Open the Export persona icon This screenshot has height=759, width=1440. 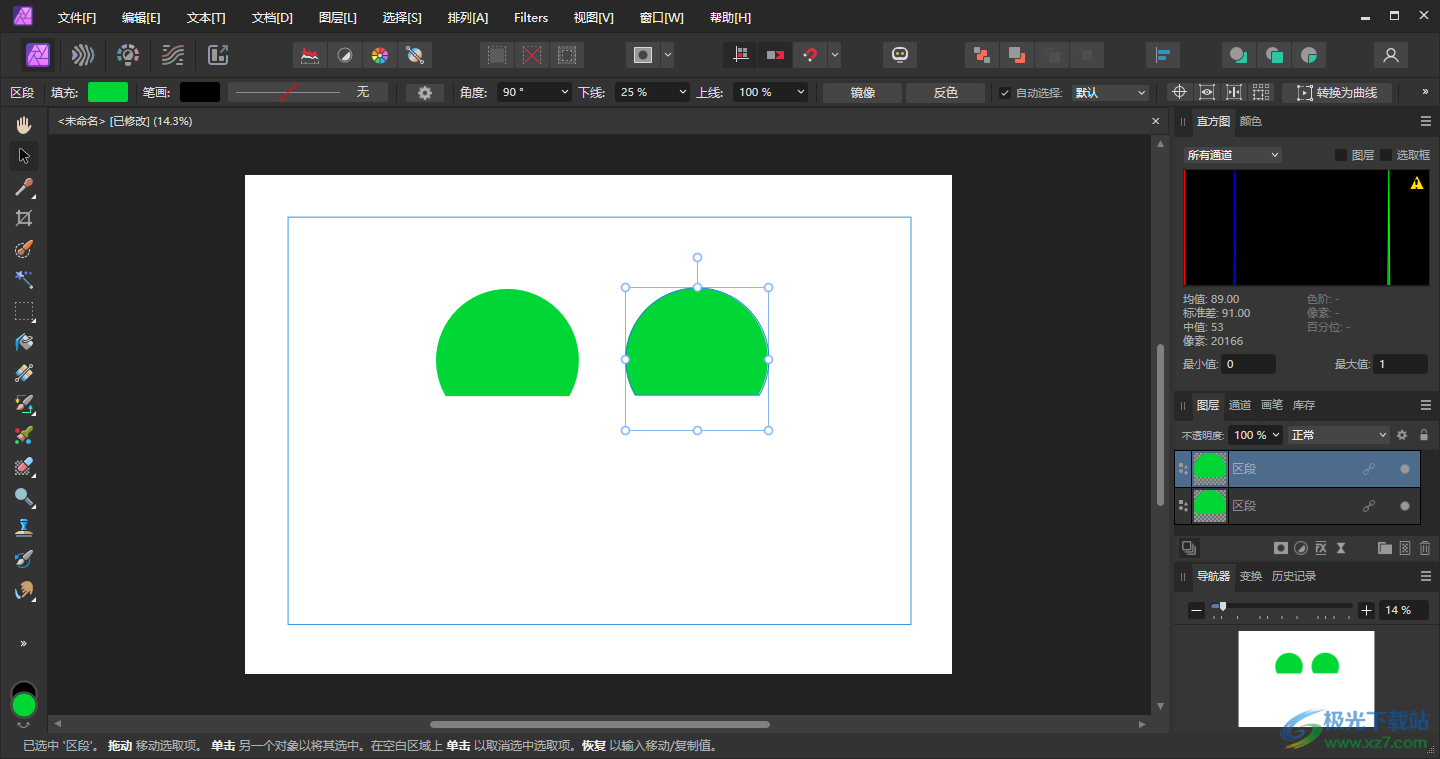(x=218, y=55)
